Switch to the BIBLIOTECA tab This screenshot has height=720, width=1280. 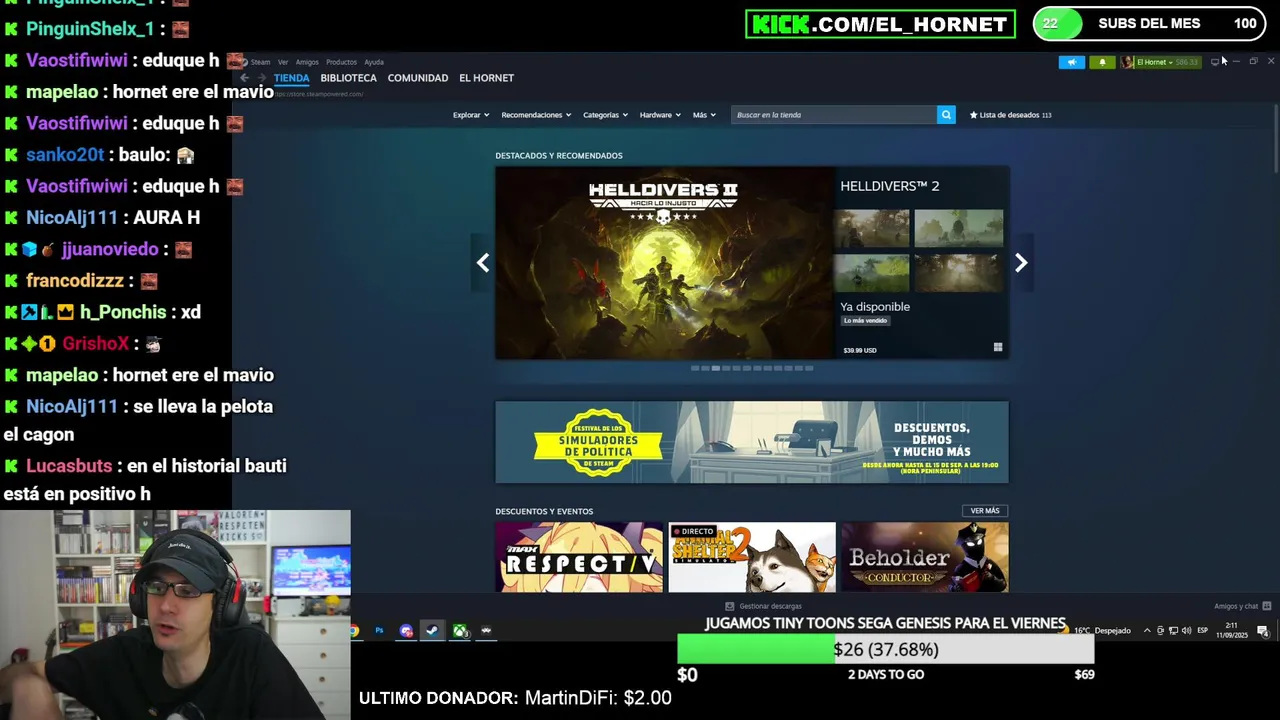(x=348, y=78)
